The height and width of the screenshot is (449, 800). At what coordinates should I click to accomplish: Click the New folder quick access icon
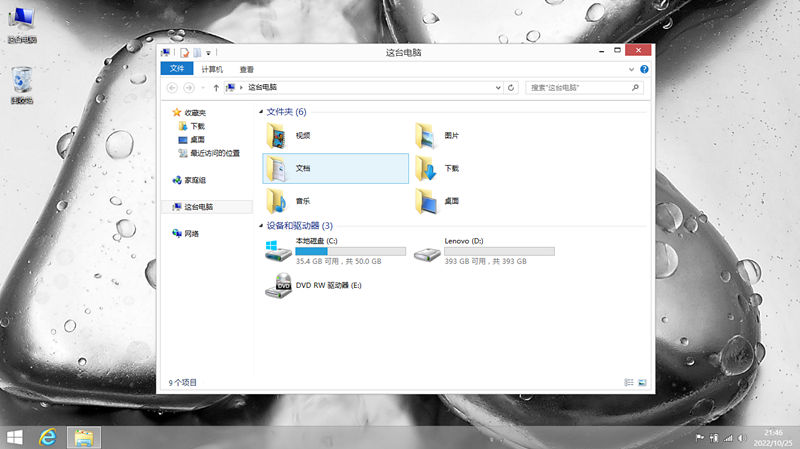click(197, 53)
